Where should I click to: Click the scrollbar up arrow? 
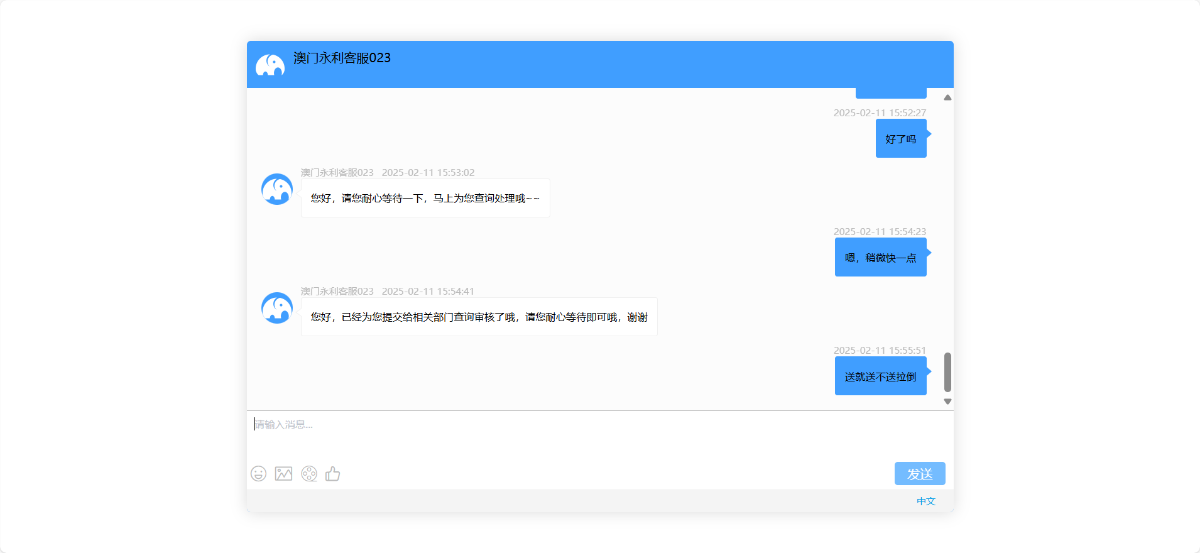[947, 97]
